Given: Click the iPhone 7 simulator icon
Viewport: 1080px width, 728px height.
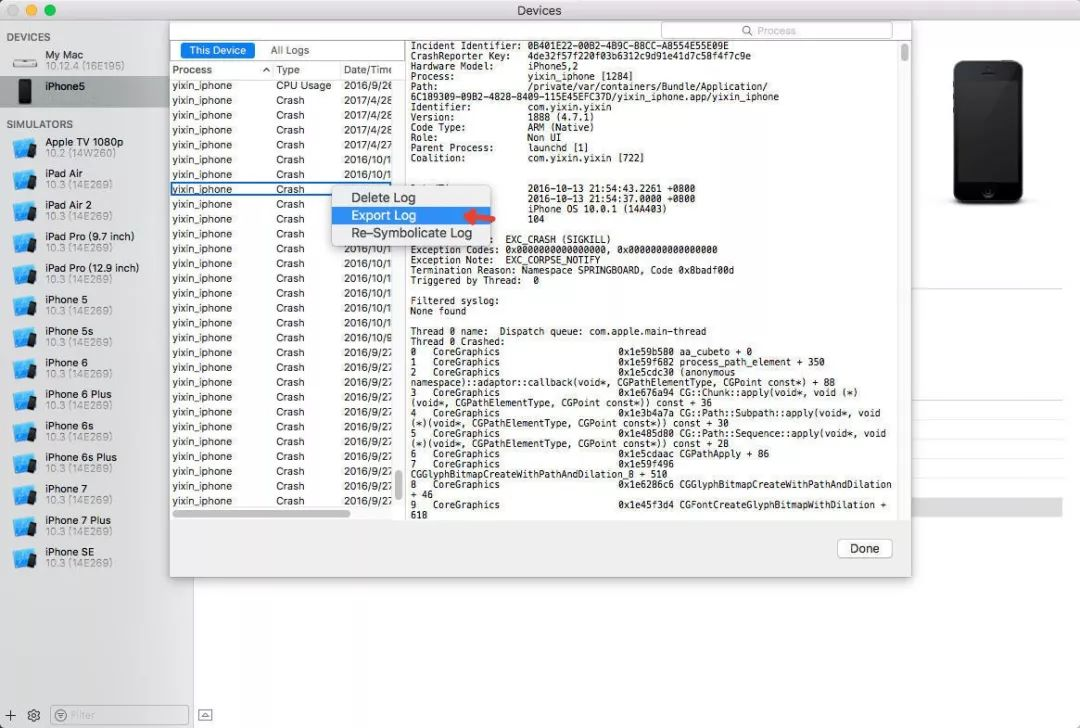Looking at the screenshot, I should click(25, 495).
